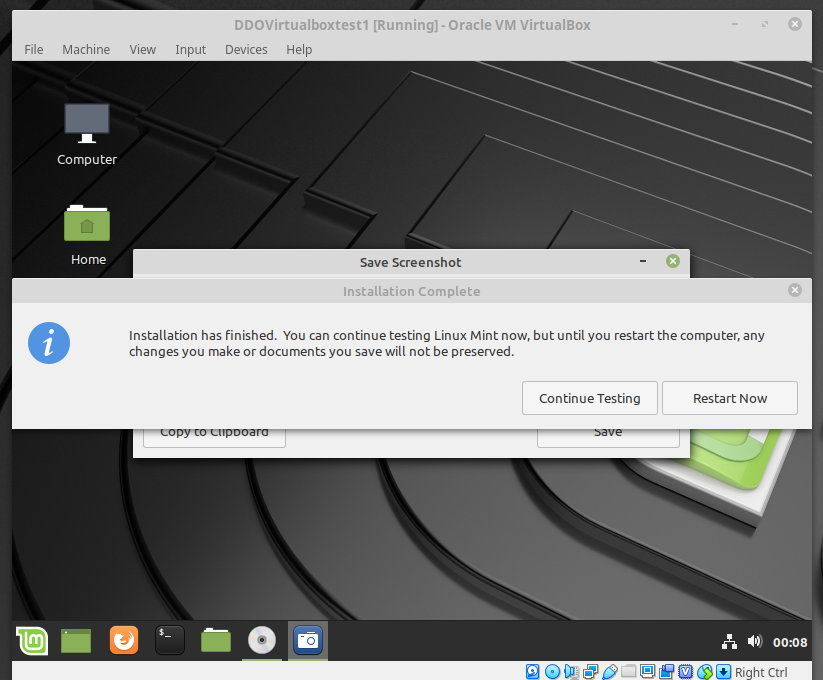Viewport: 823px width, 680px height.
Task: Close the Save Screenshot window
Action: [672, 261]
